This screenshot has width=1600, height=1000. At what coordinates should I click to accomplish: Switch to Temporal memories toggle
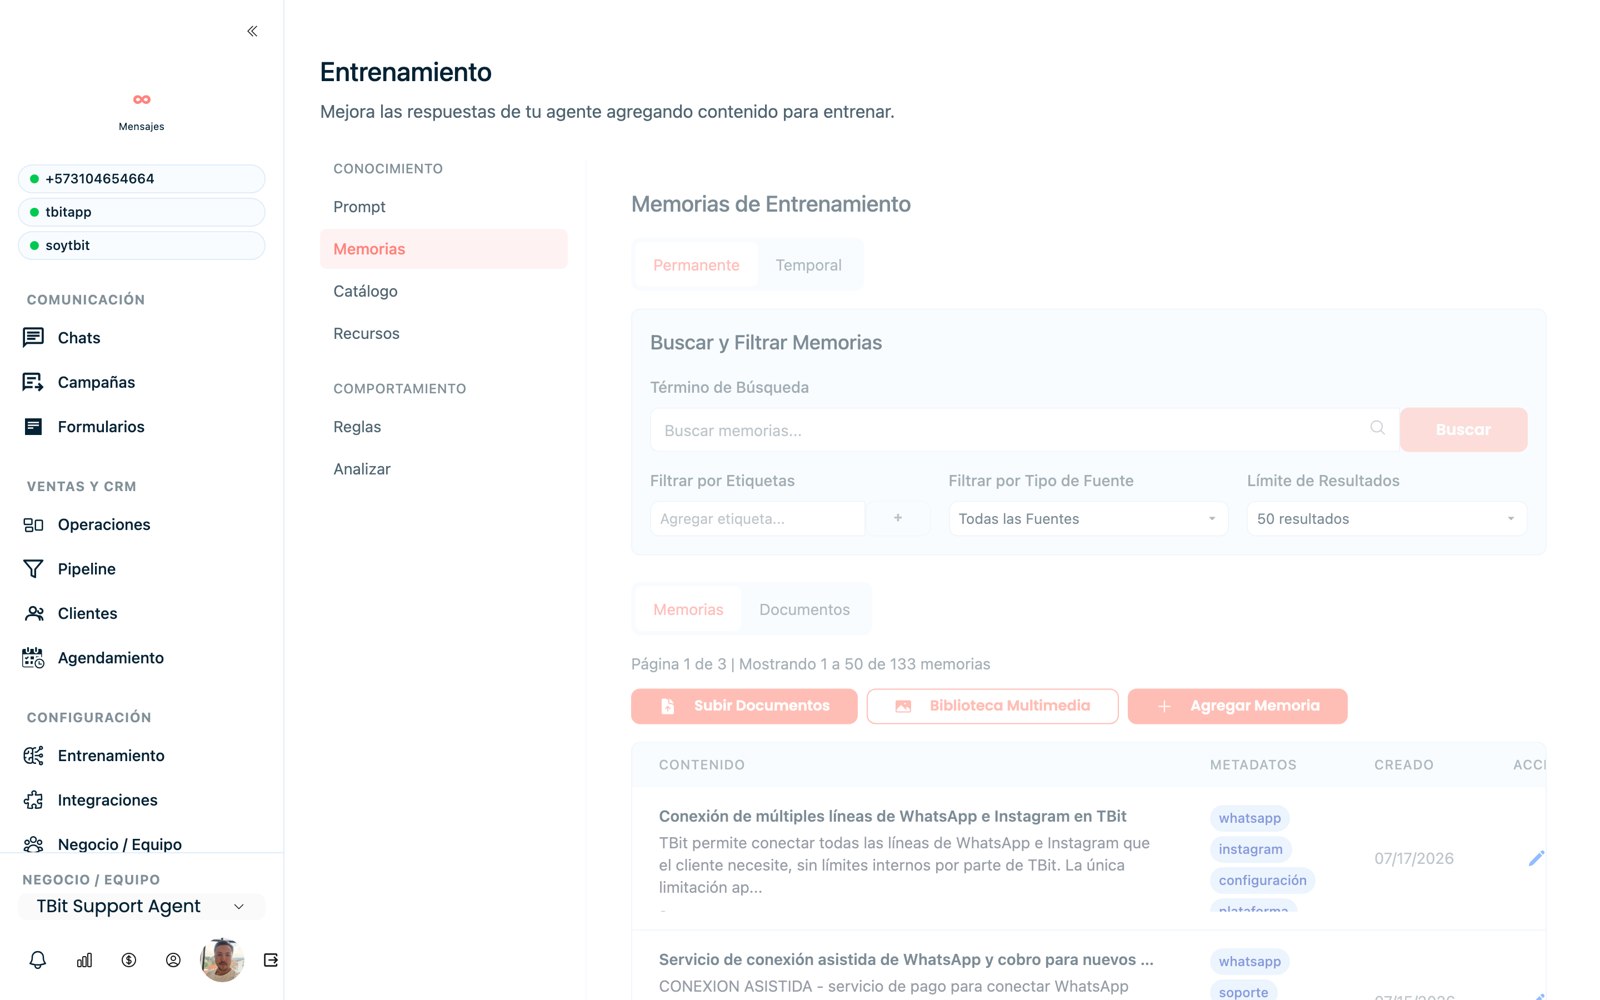[808, 265]
